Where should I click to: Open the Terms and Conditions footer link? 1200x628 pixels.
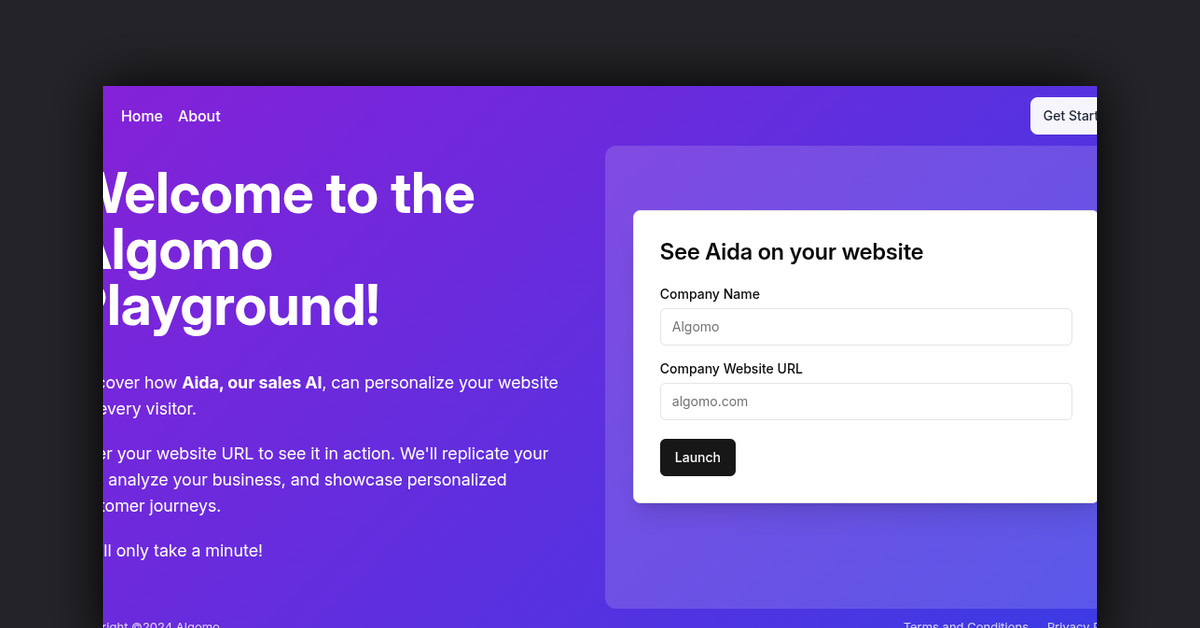(965, 625)
